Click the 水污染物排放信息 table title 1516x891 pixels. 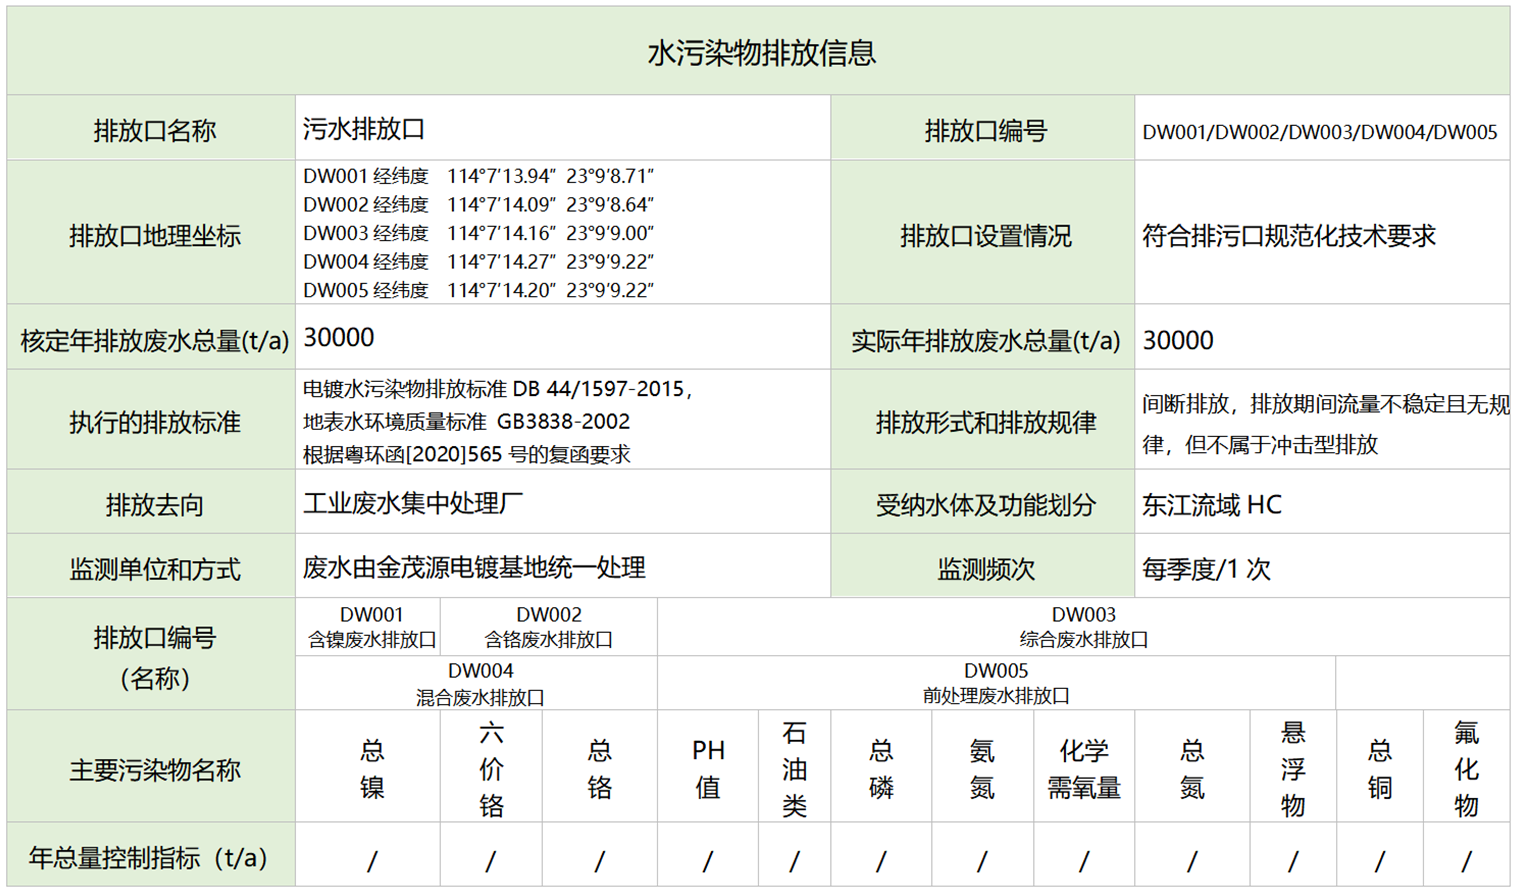[760, 52]
